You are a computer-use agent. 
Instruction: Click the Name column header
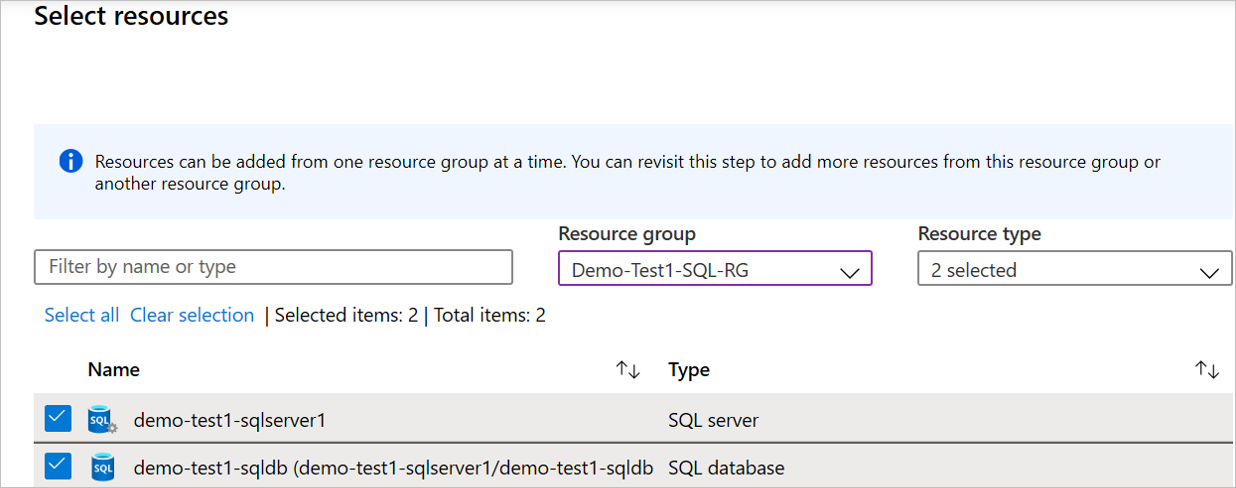click(114, 370)
